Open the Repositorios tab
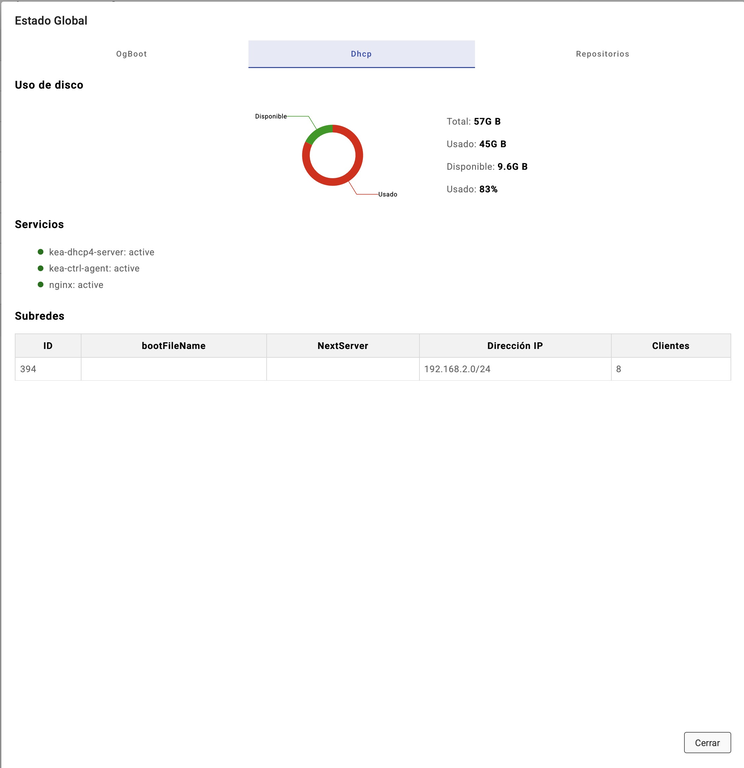 pos(602,54)
